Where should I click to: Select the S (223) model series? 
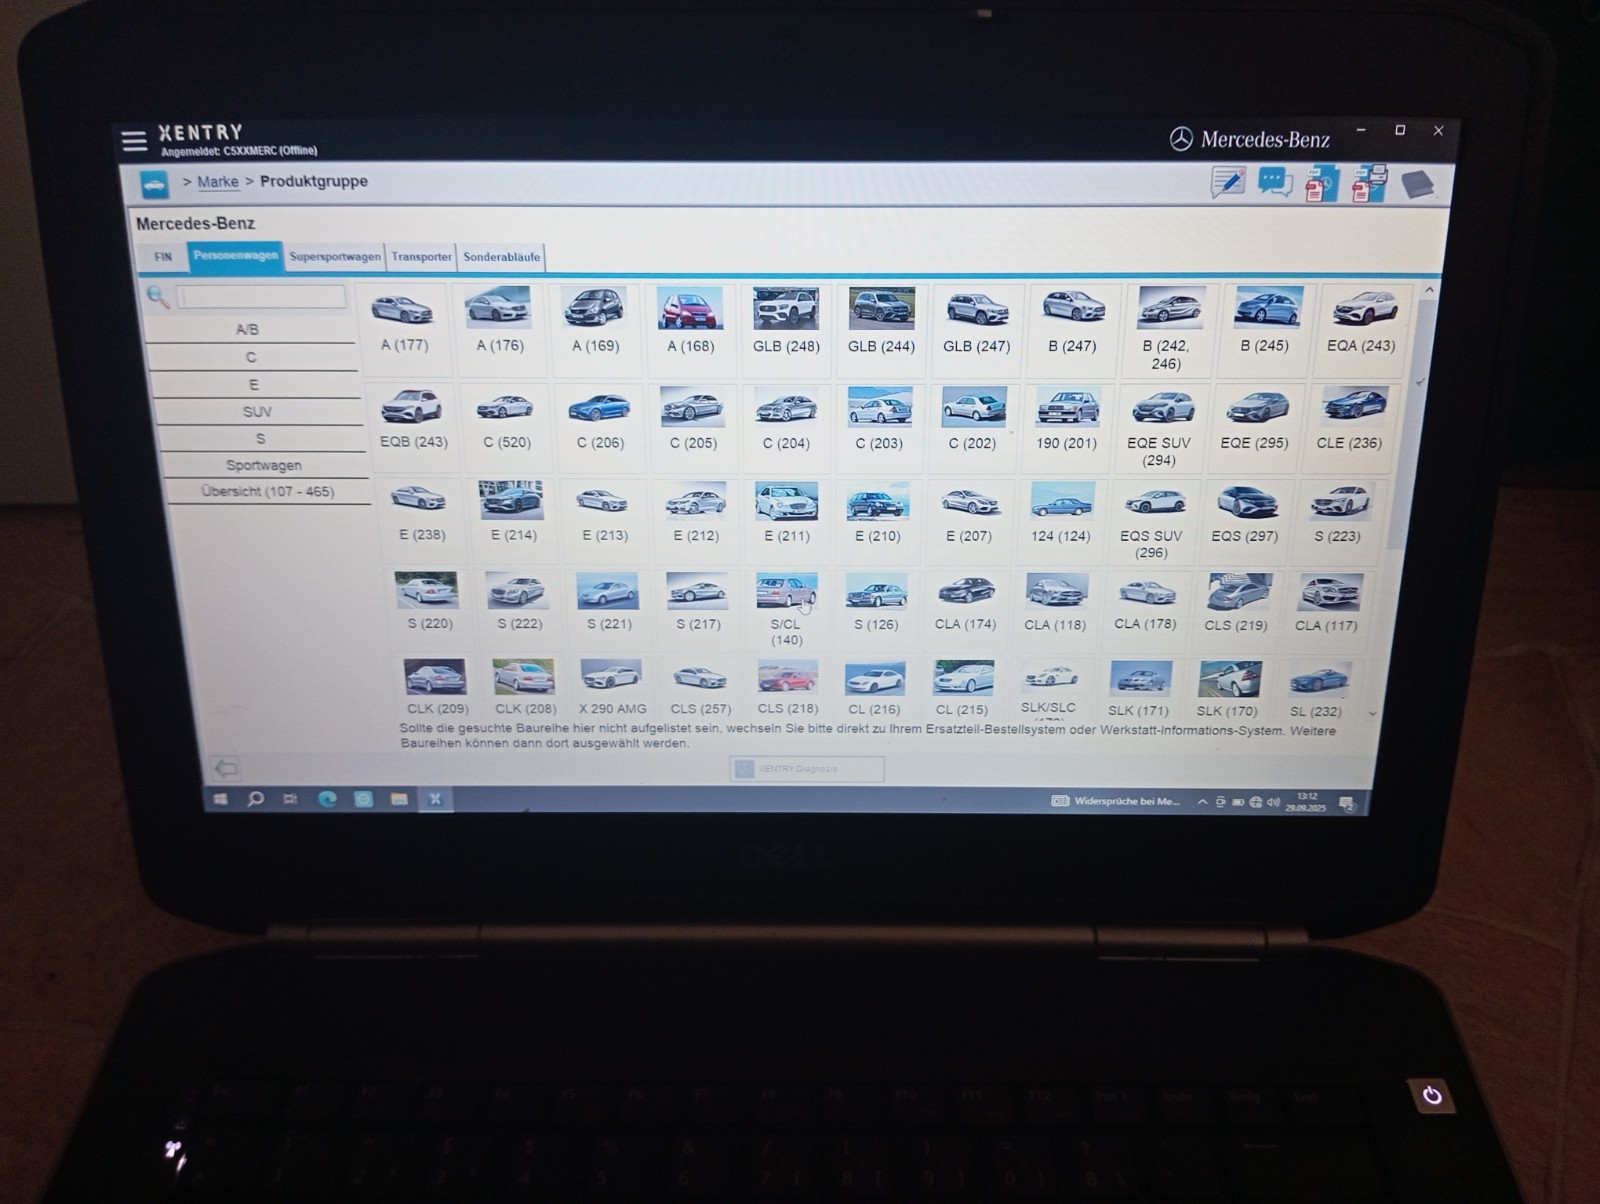(x=1337, y=514)
